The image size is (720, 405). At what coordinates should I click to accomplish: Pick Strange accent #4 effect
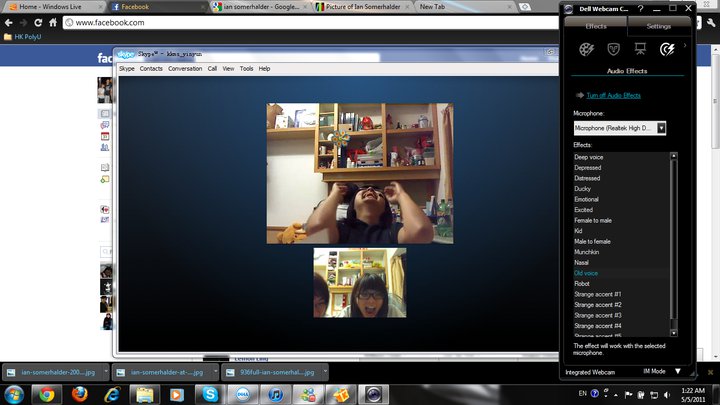[x=597, y=326]
